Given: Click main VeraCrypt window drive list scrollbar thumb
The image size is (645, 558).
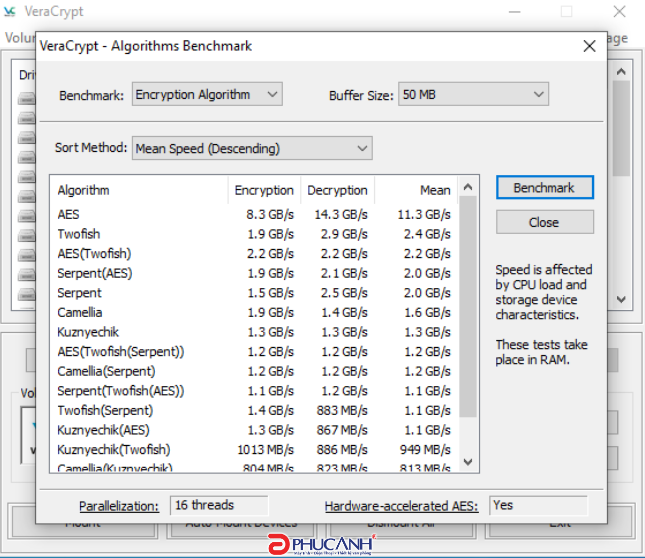Looking at the screenshot, I should pos(621,128).
